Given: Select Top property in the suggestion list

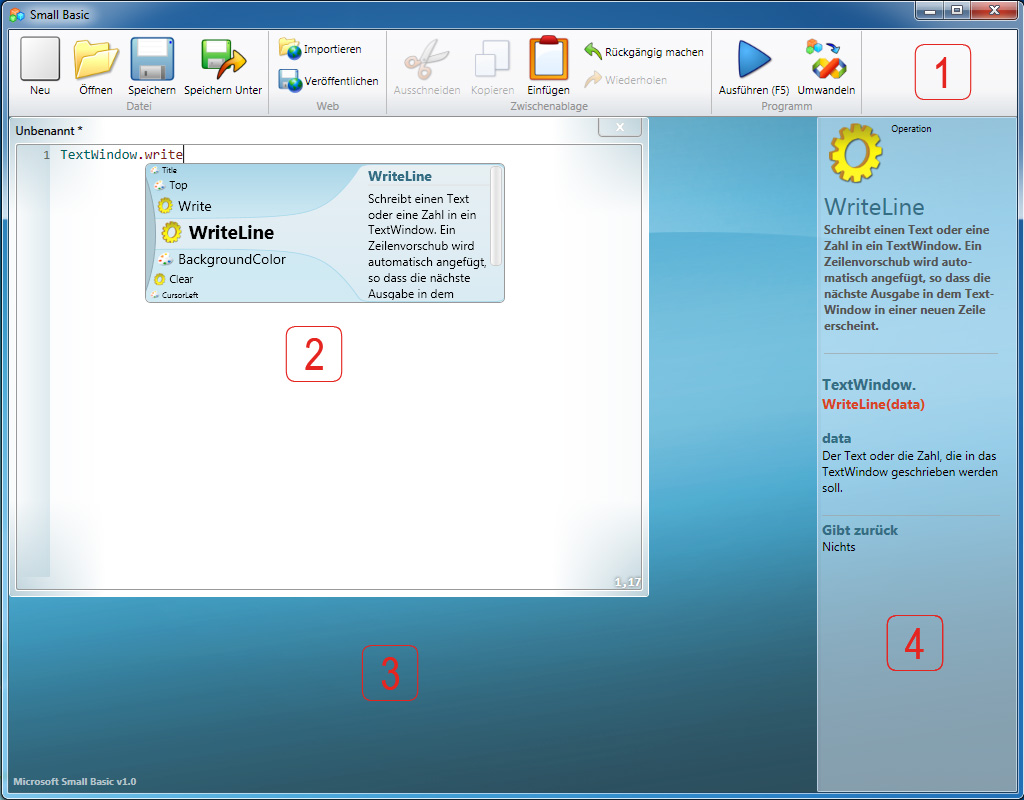Looking at the screenshot, I should (x=177, y=185).
